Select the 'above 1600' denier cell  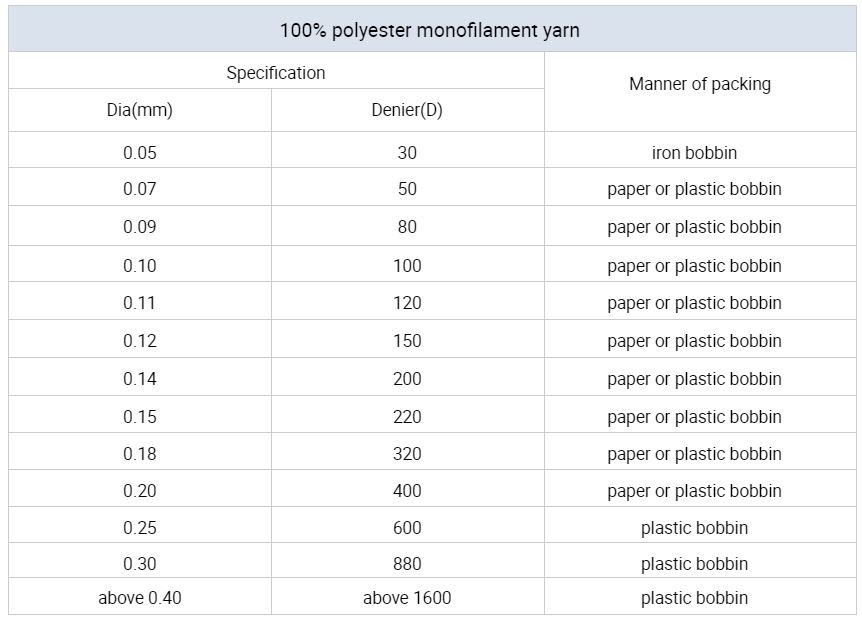(x=407, y=598)
